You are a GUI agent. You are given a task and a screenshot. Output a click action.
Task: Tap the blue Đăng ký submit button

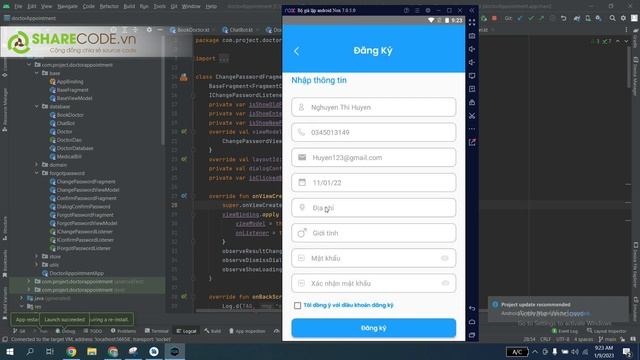tap(373, 328)
